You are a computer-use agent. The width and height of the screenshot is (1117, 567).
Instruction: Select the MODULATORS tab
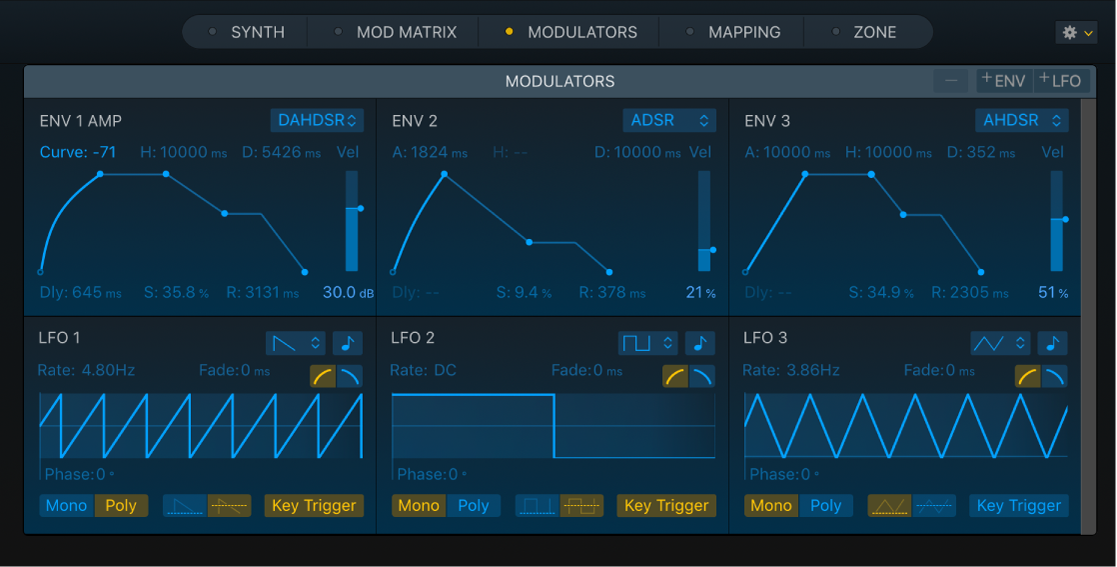point(570,32)
